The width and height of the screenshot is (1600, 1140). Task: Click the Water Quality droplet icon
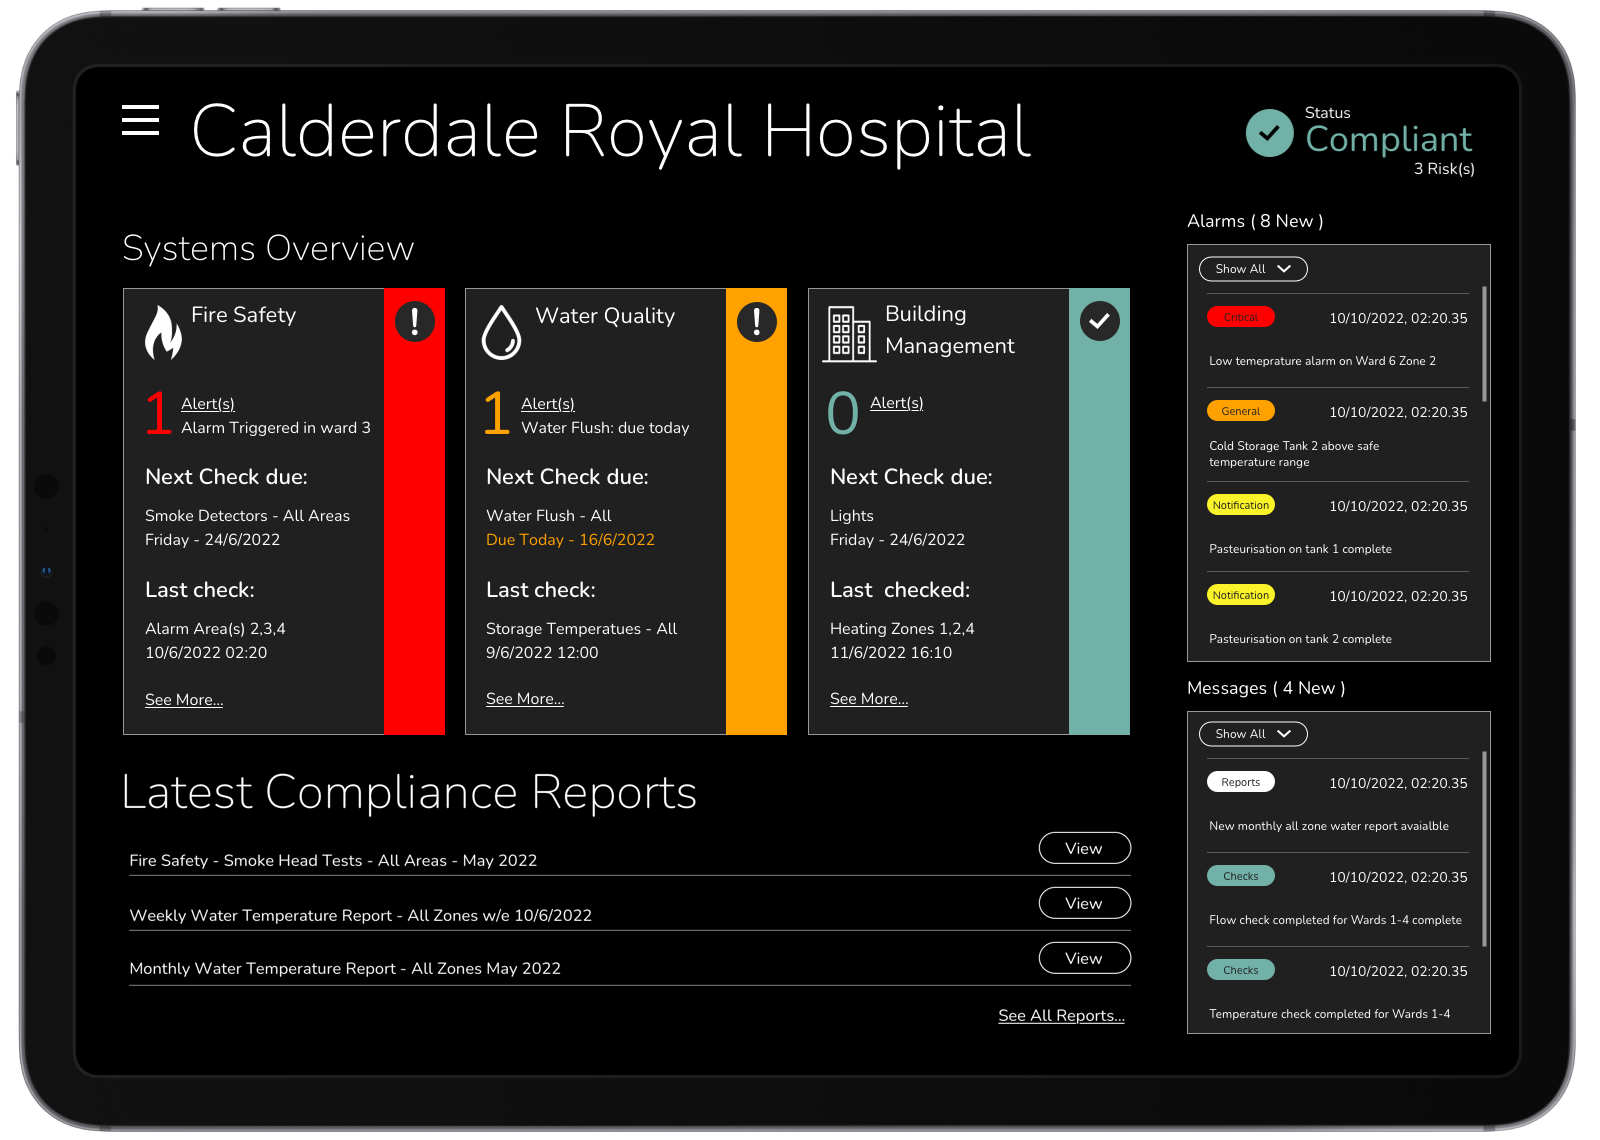(x=502, y=332)
